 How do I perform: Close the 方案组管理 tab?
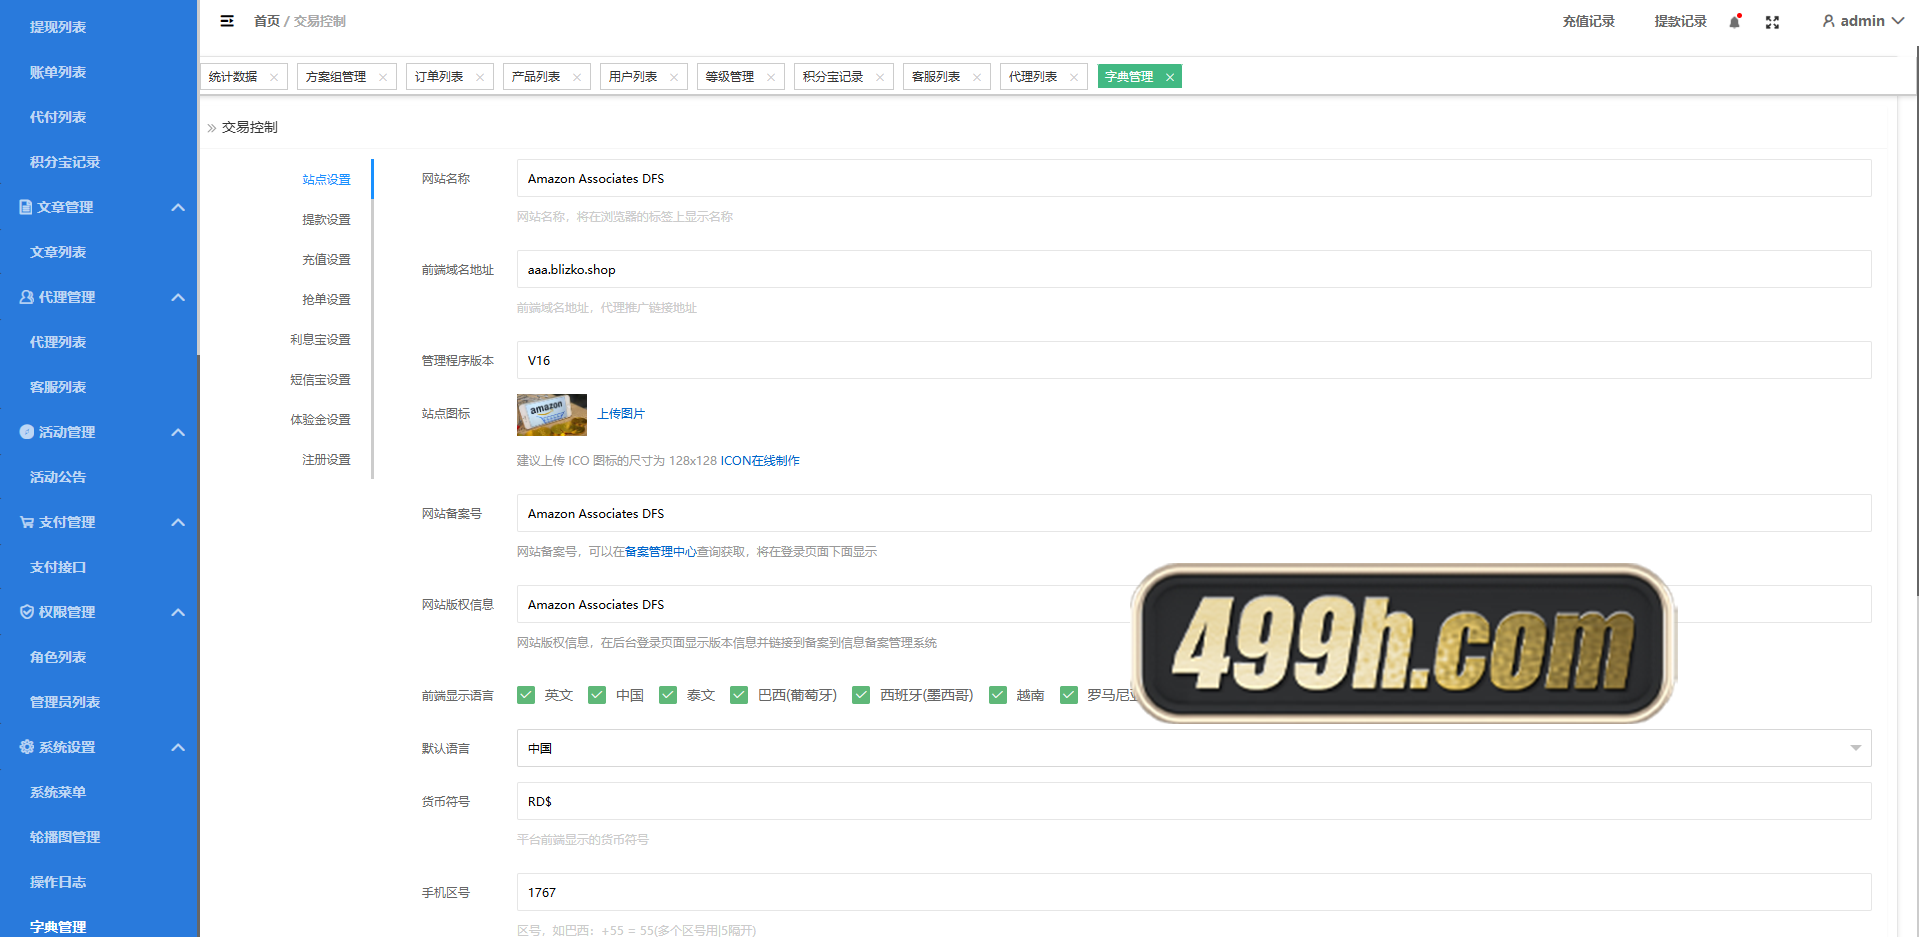pyautogui.click(x=383, y=77)
